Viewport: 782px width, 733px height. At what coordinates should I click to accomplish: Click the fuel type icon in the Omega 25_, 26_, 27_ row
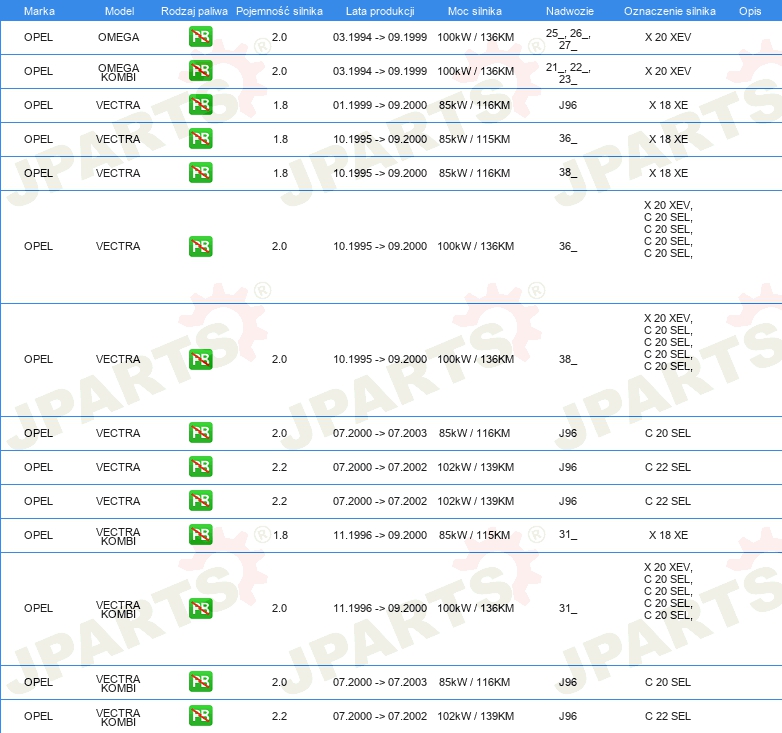point(200,38)
